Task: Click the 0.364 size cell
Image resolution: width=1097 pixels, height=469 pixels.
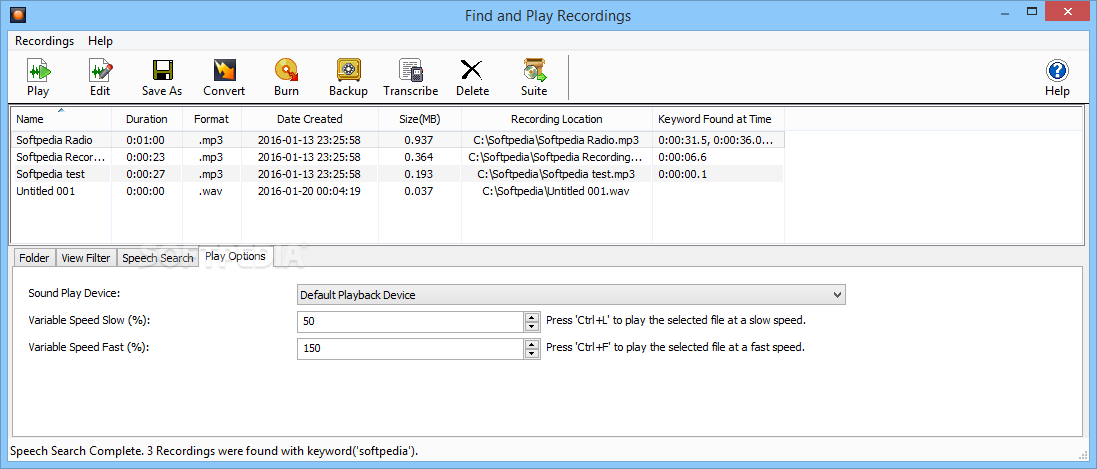Action: pos(418,157)
